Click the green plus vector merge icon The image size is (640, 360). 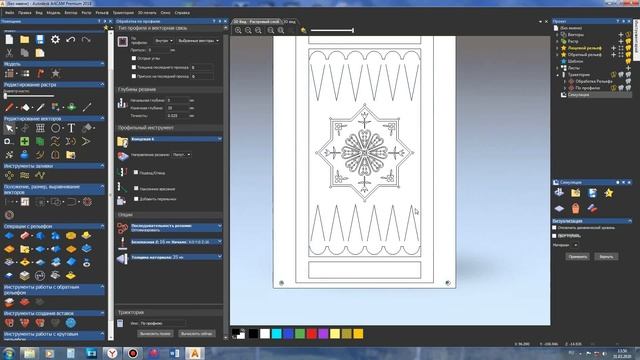coord(24,142)
